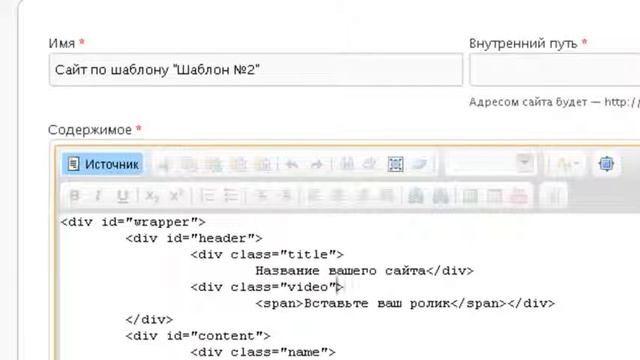
Task: Click the Maximize editor icon
Action: (x=607, y=164)
